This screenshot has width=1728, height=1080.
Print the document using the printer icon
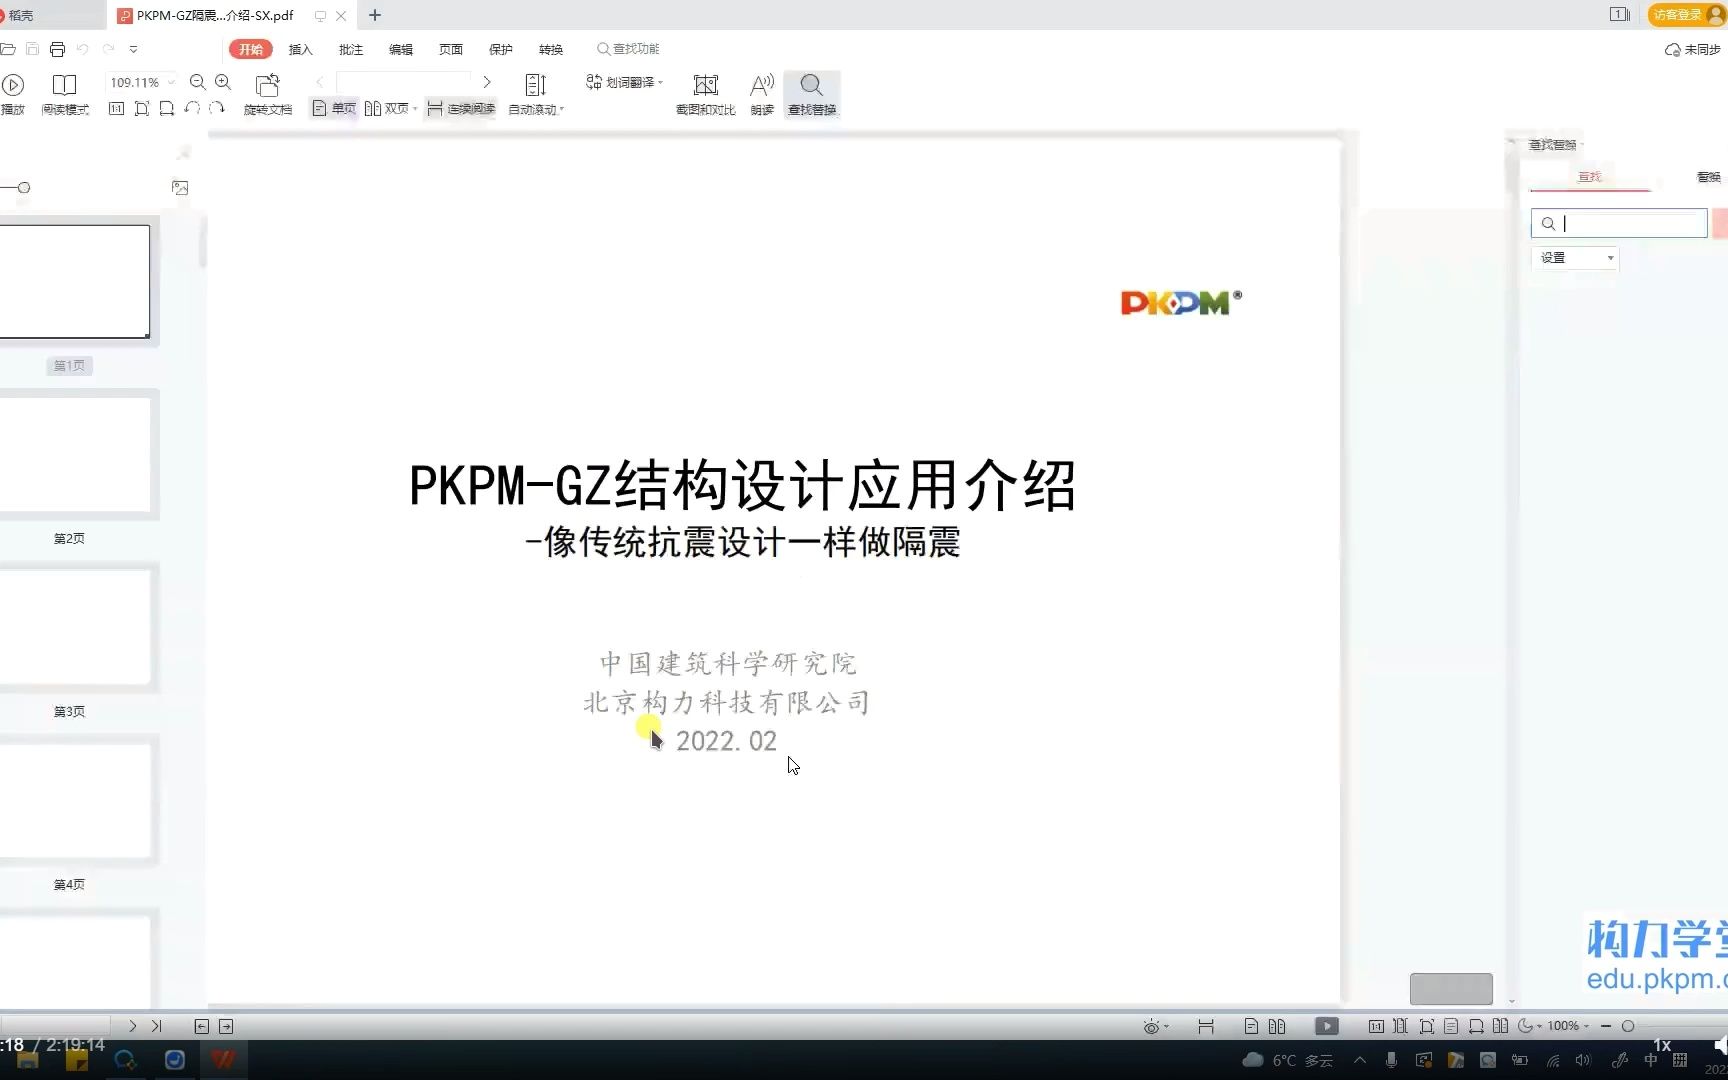click(x=57, y=49)
